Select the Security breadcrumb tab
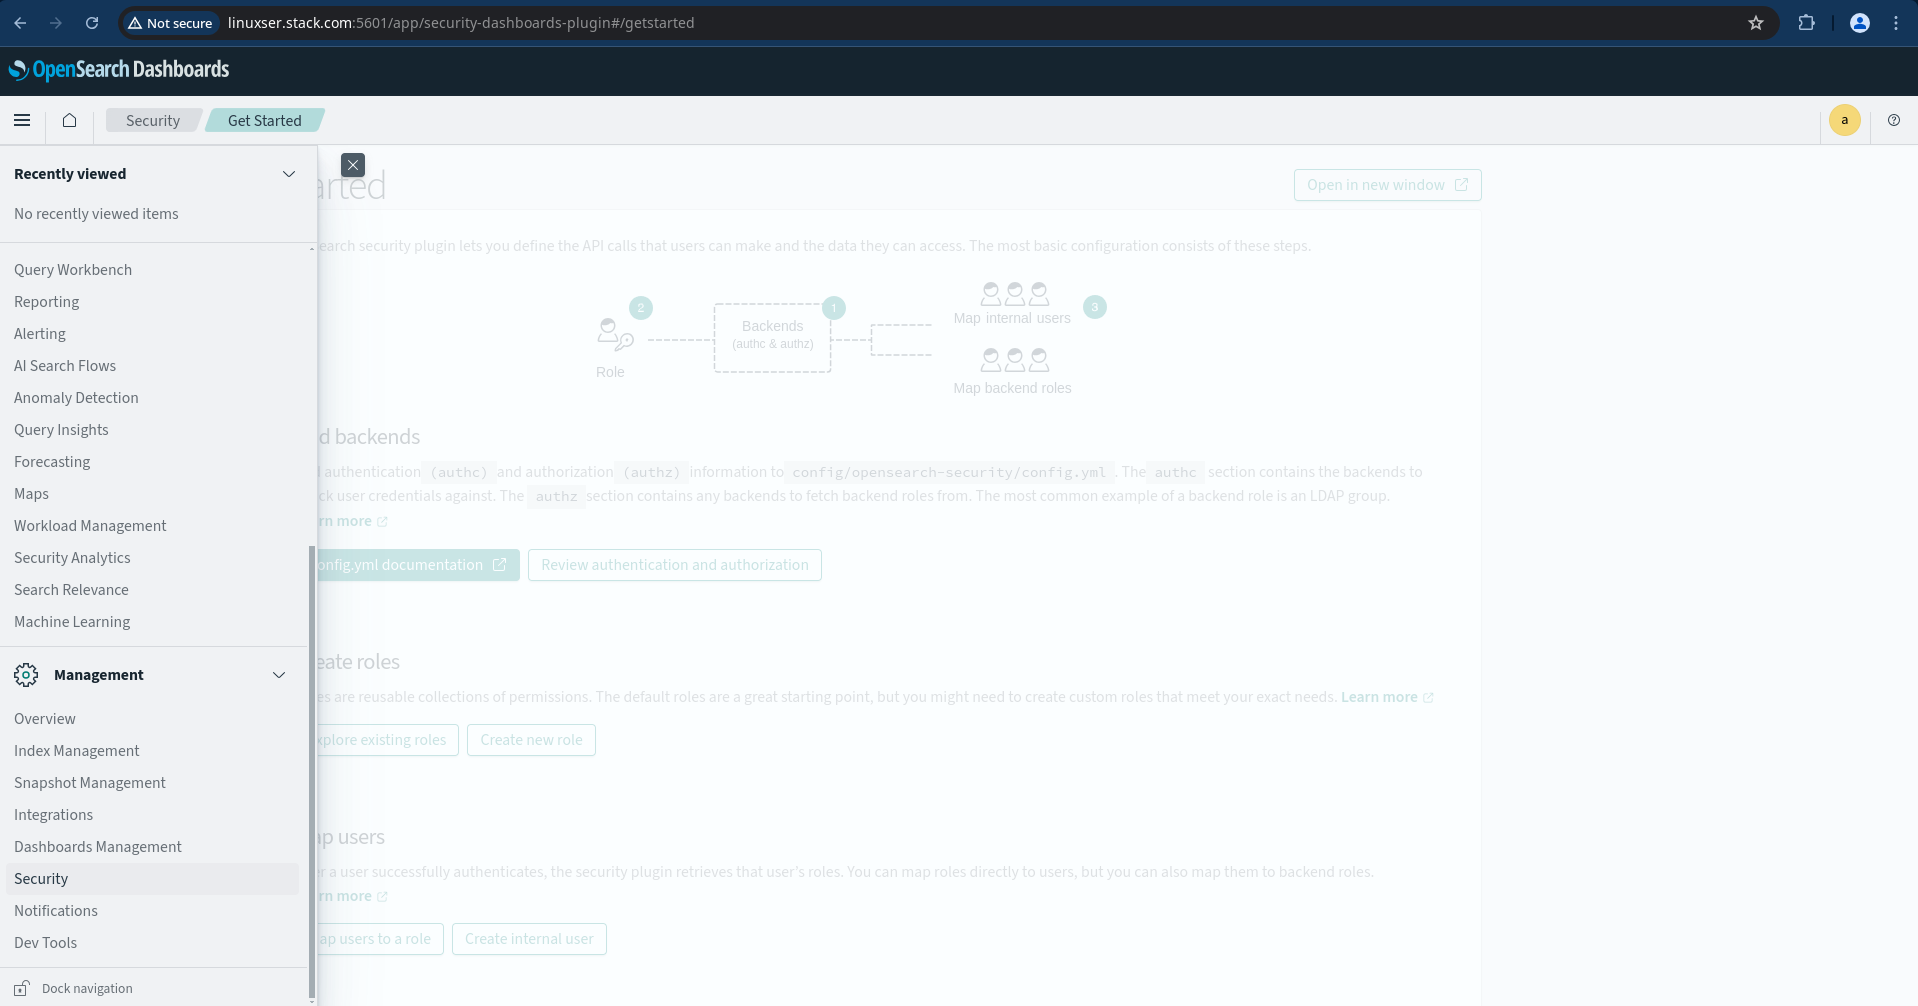Screen dimensions: 1918x1006 tap(152, 120)
